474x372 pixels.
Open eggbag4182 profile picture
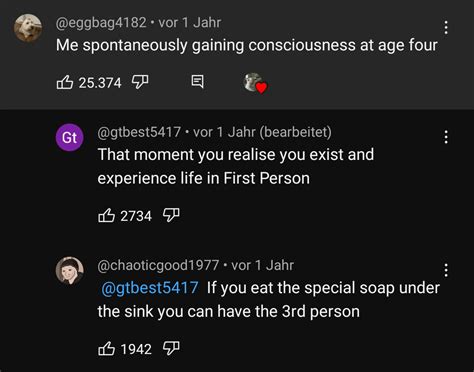pos(28,28)
